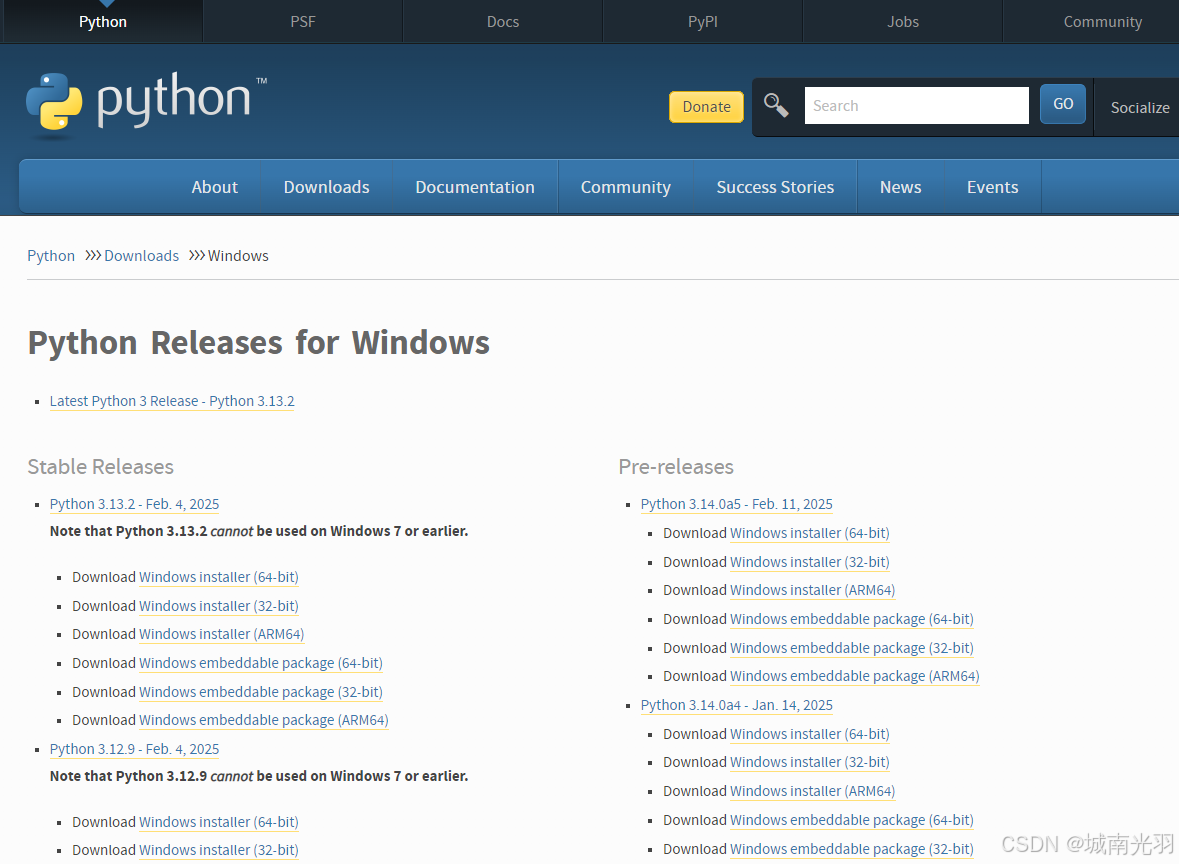Viewport: 1179px width, 864px height.
Task: Click the 'Windows' breadcrumb text
Action: click(238, 256)
